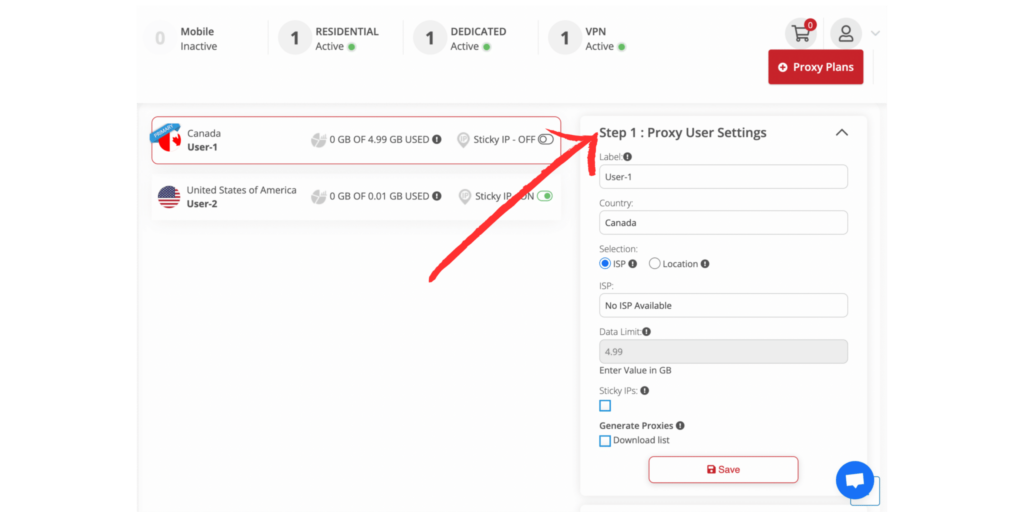Open the Country dropdown showing Canada
Image resolution: width=1024 pixels, height=512 pixels.
point(724,223)
